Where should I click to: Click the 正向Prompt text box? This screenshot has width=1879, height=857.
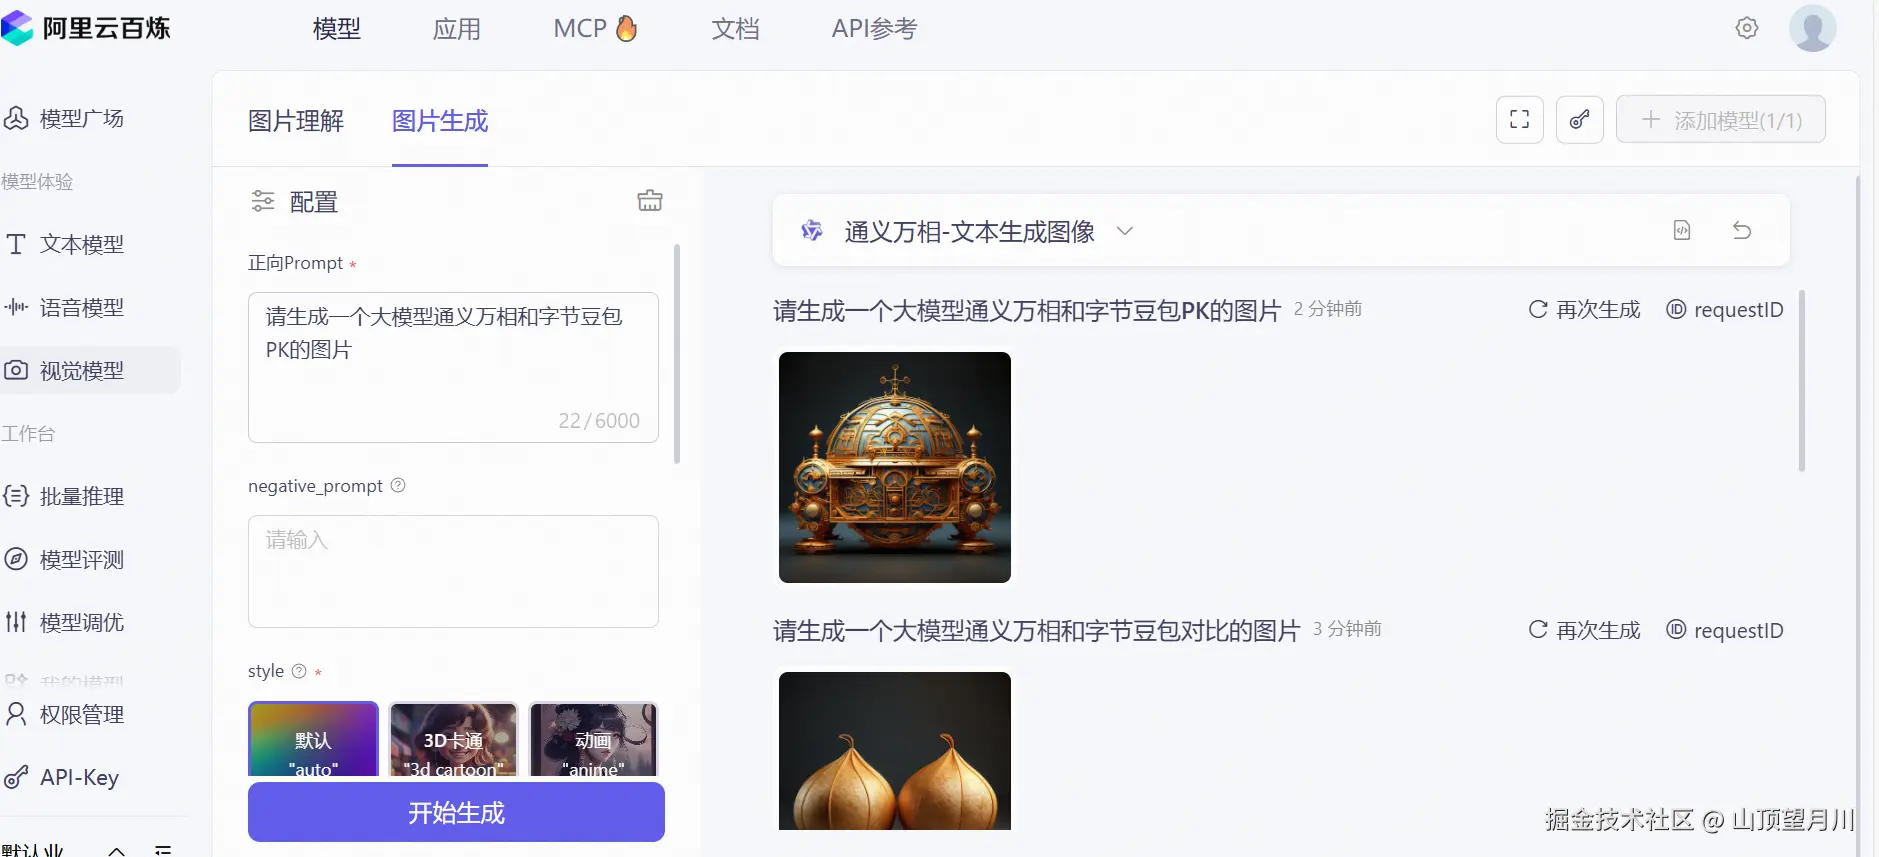[453, 367]
